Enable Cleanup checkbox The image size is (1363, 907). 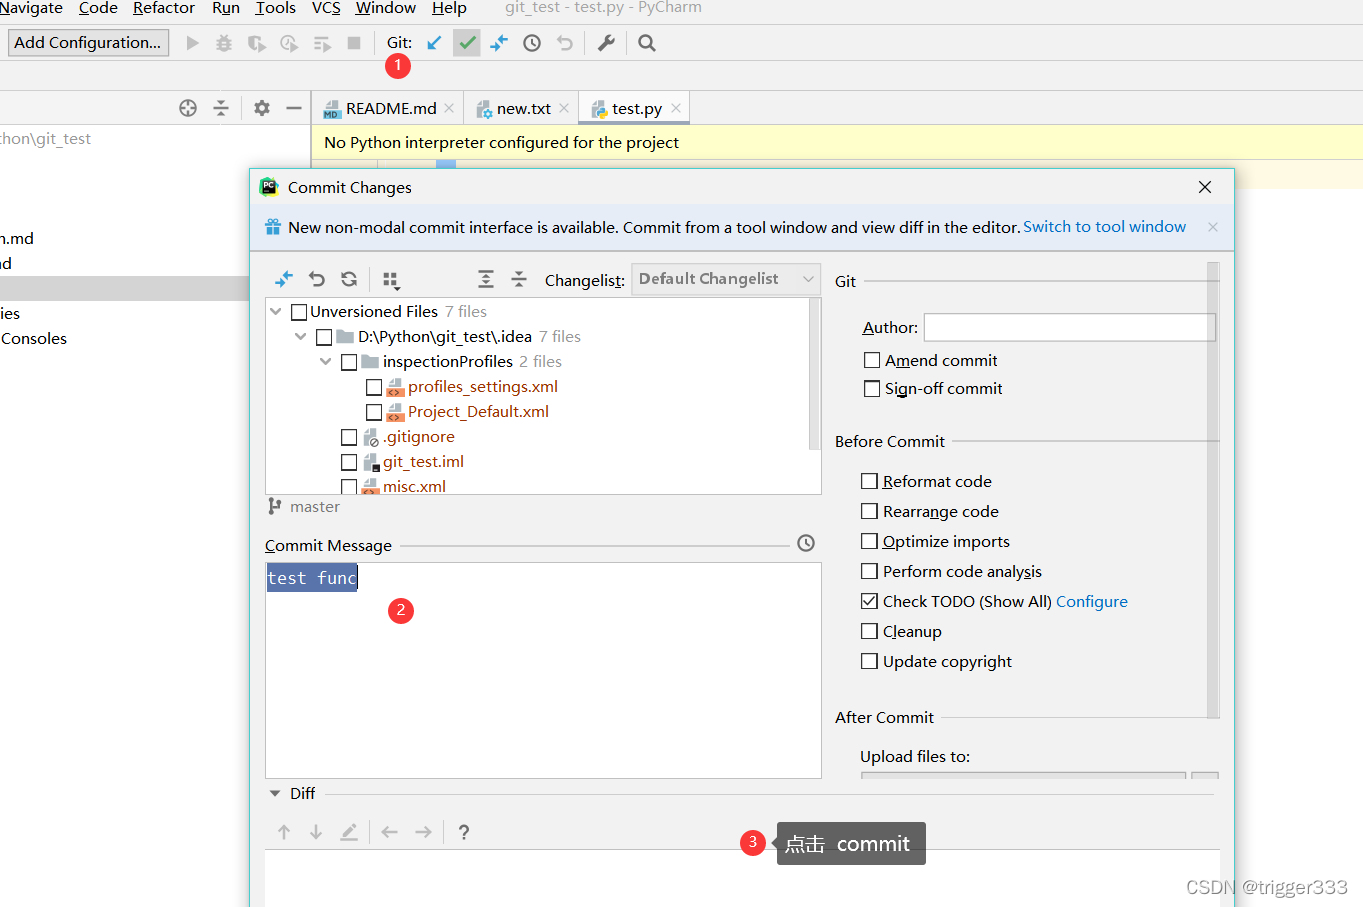pos(870,631)
